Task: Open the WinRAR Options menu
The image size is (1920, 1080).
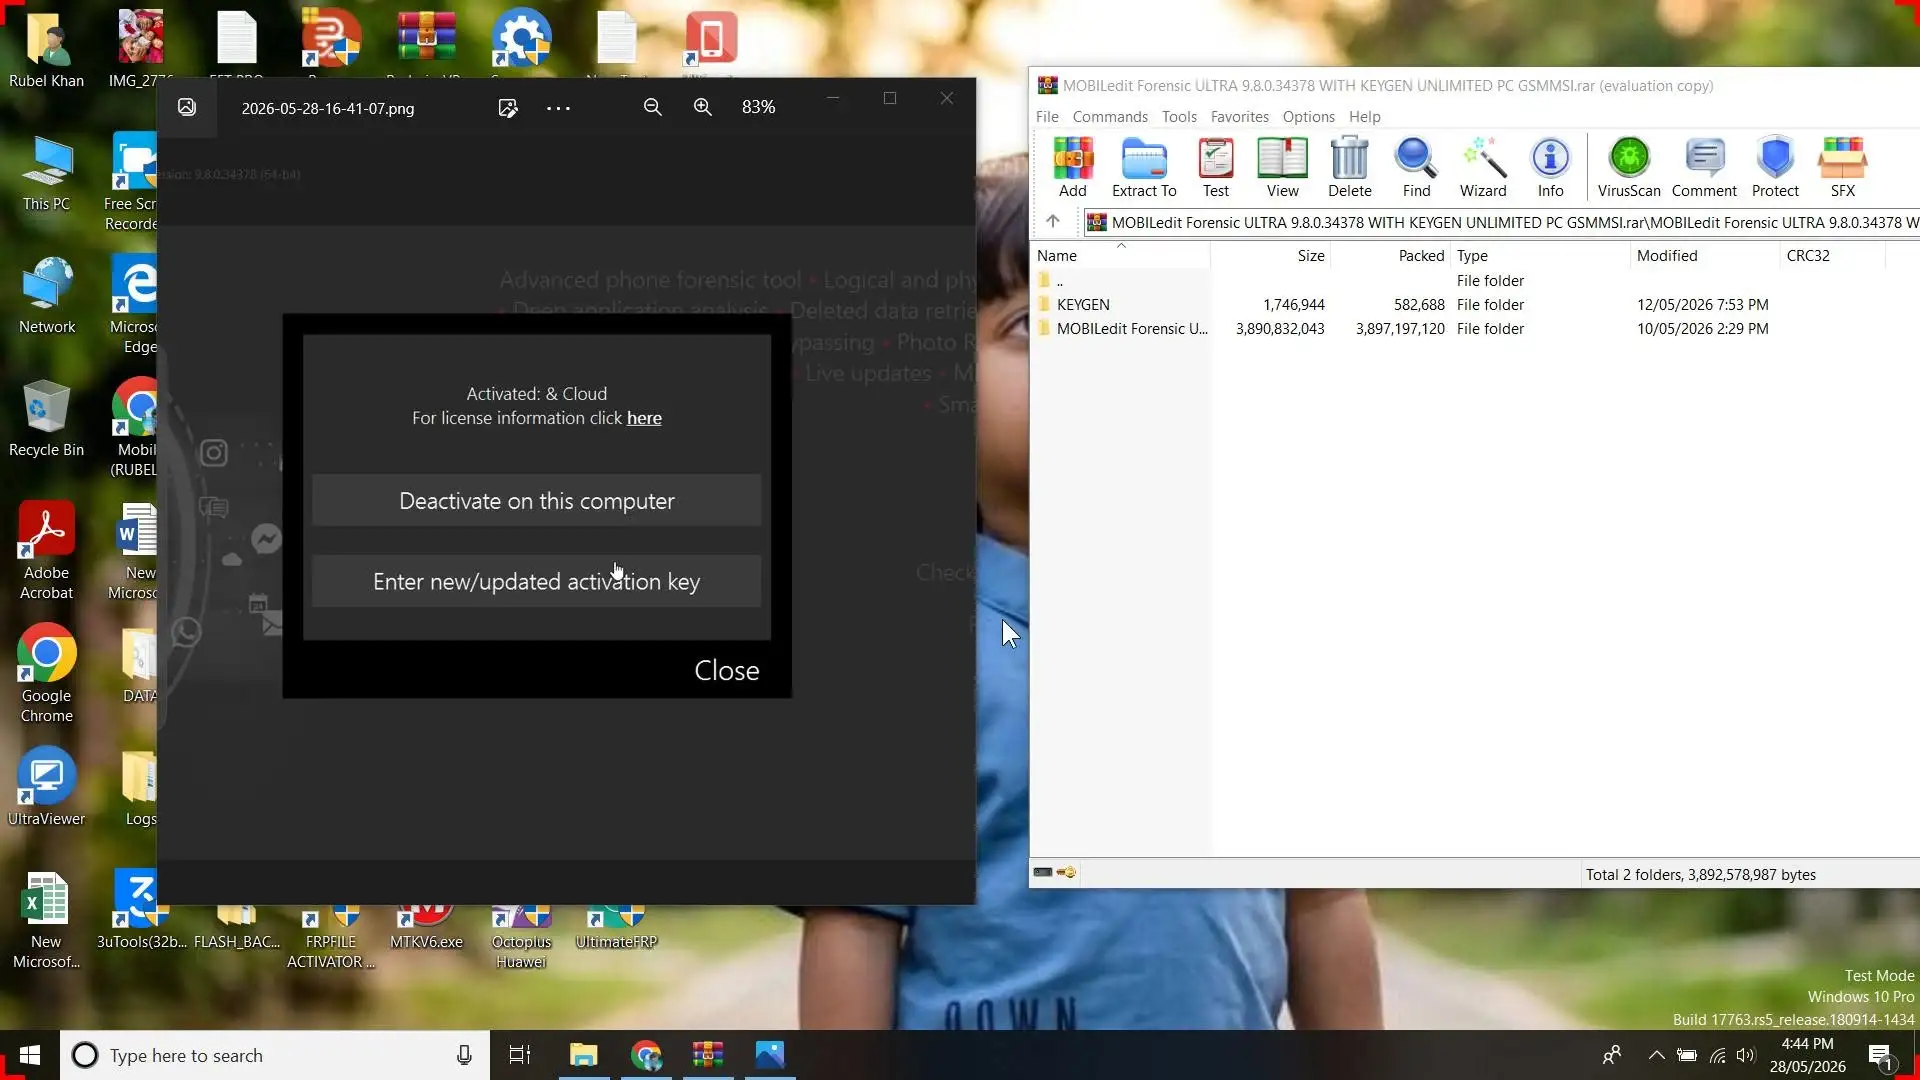Action: click(1309, 116)
